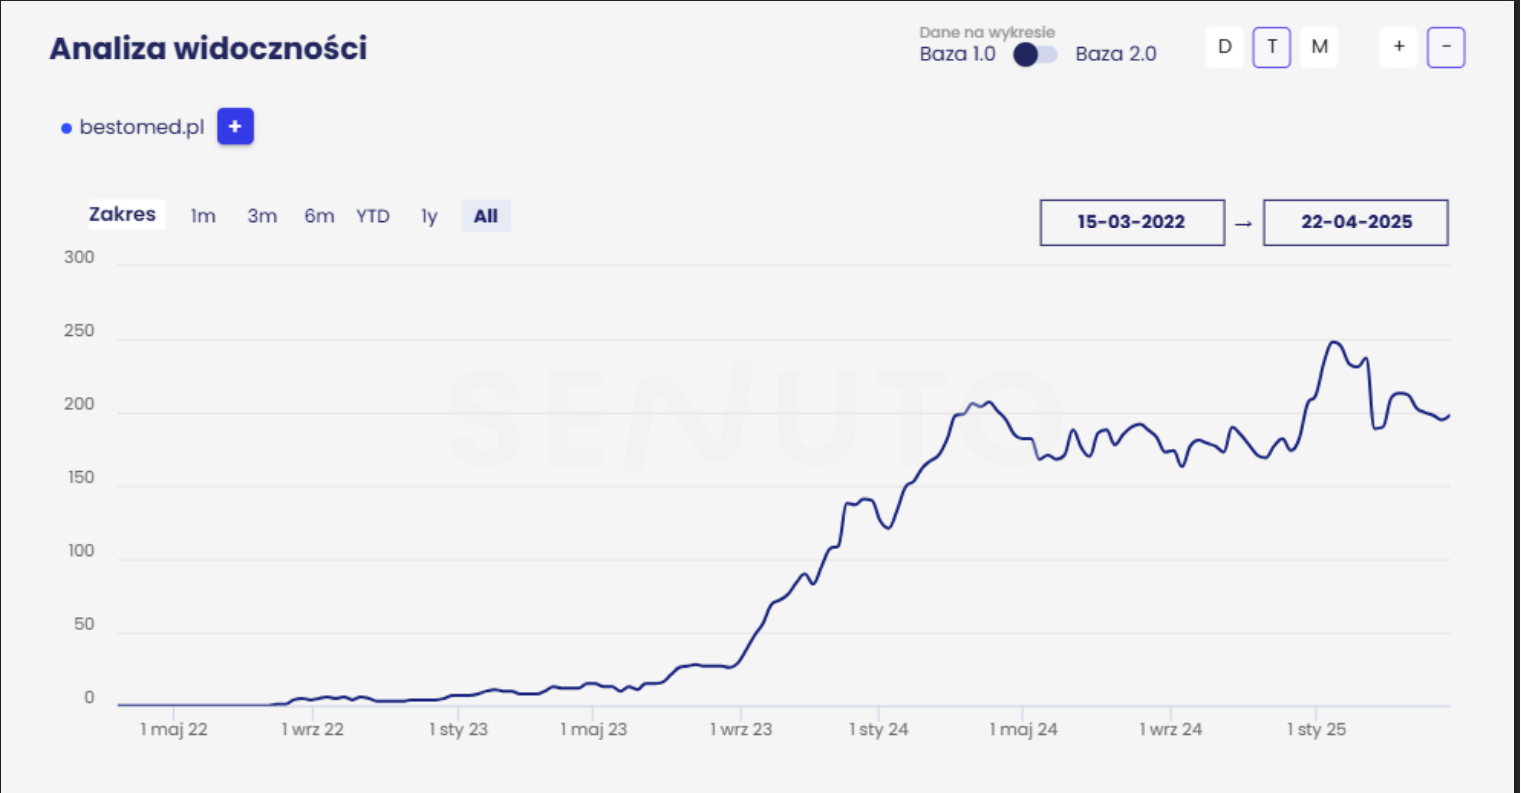Click x-axis label 1 wrz 23
Image resolution: width=1521 pixels, height=793 pixels.
click(x=741, y=730)
